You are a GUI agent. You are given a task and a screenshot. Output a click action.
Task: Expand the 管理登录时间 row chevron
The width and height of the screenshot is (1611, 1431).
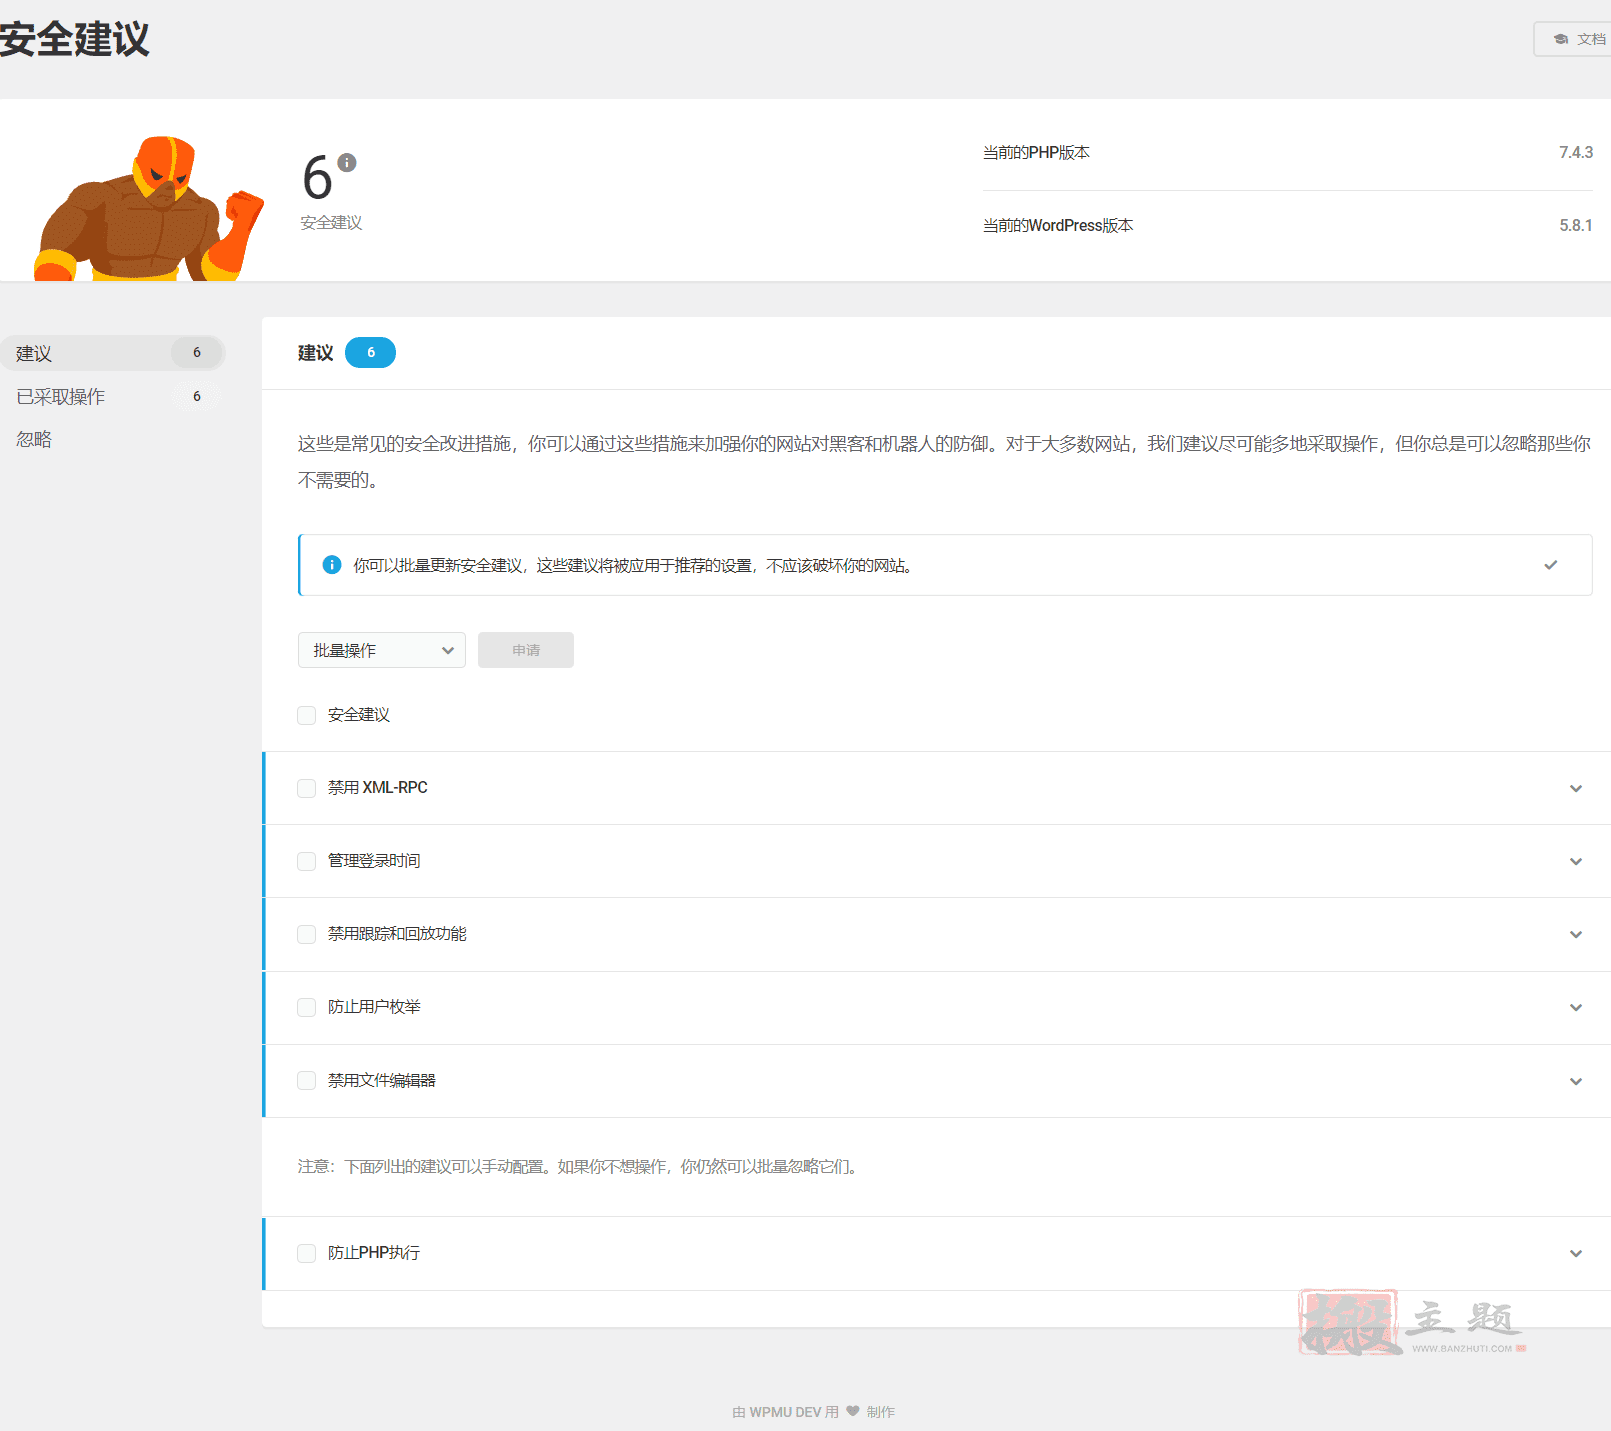tap(1575, 861)
